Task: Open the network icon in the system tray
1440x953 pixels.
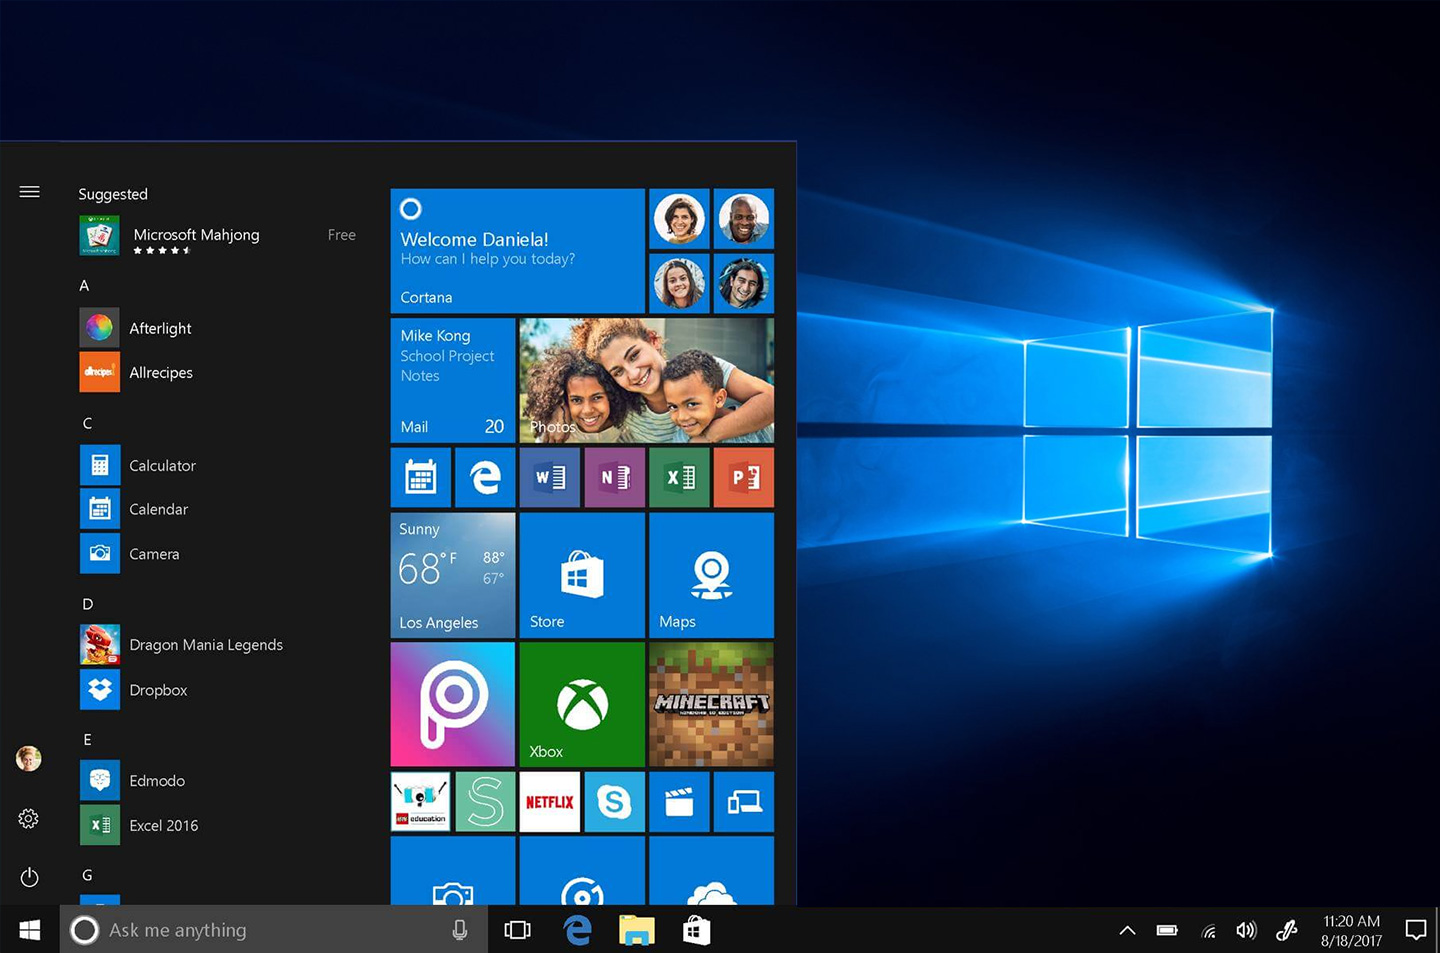Action: pyautogui.click(x=1208, y=931)
